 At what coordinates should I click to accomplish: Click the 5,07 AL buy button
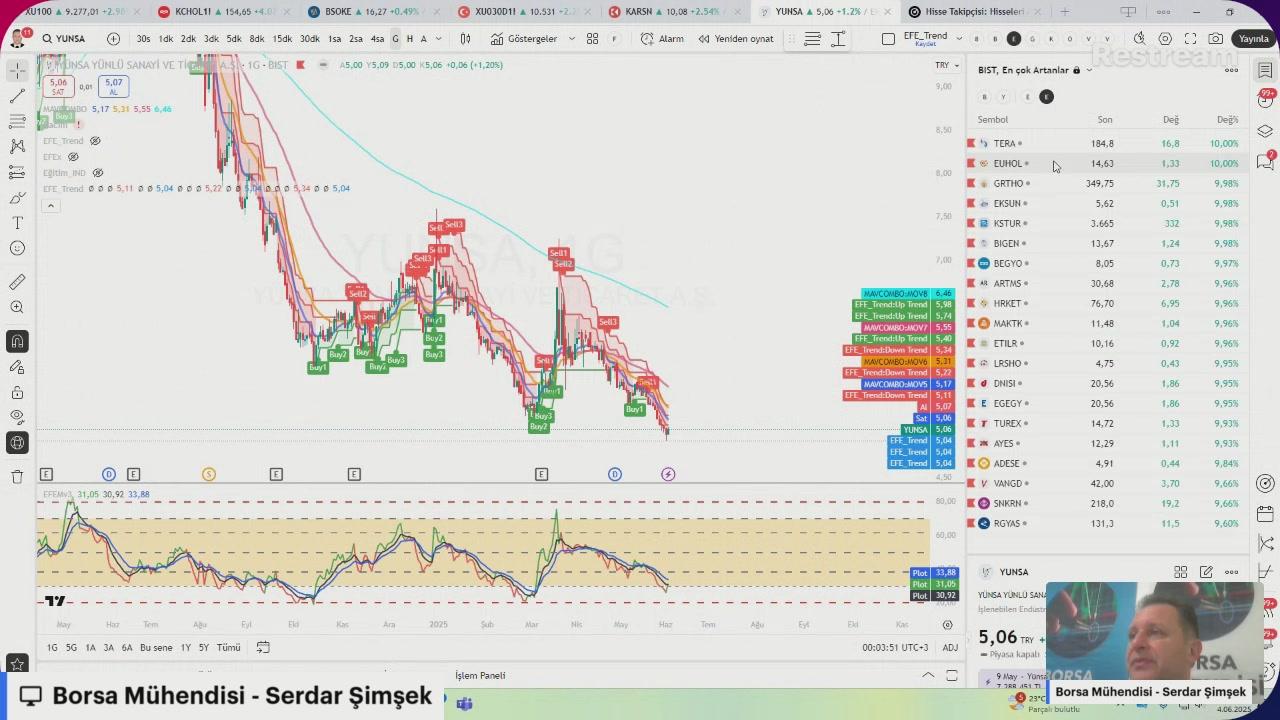[x=113, y=87]
